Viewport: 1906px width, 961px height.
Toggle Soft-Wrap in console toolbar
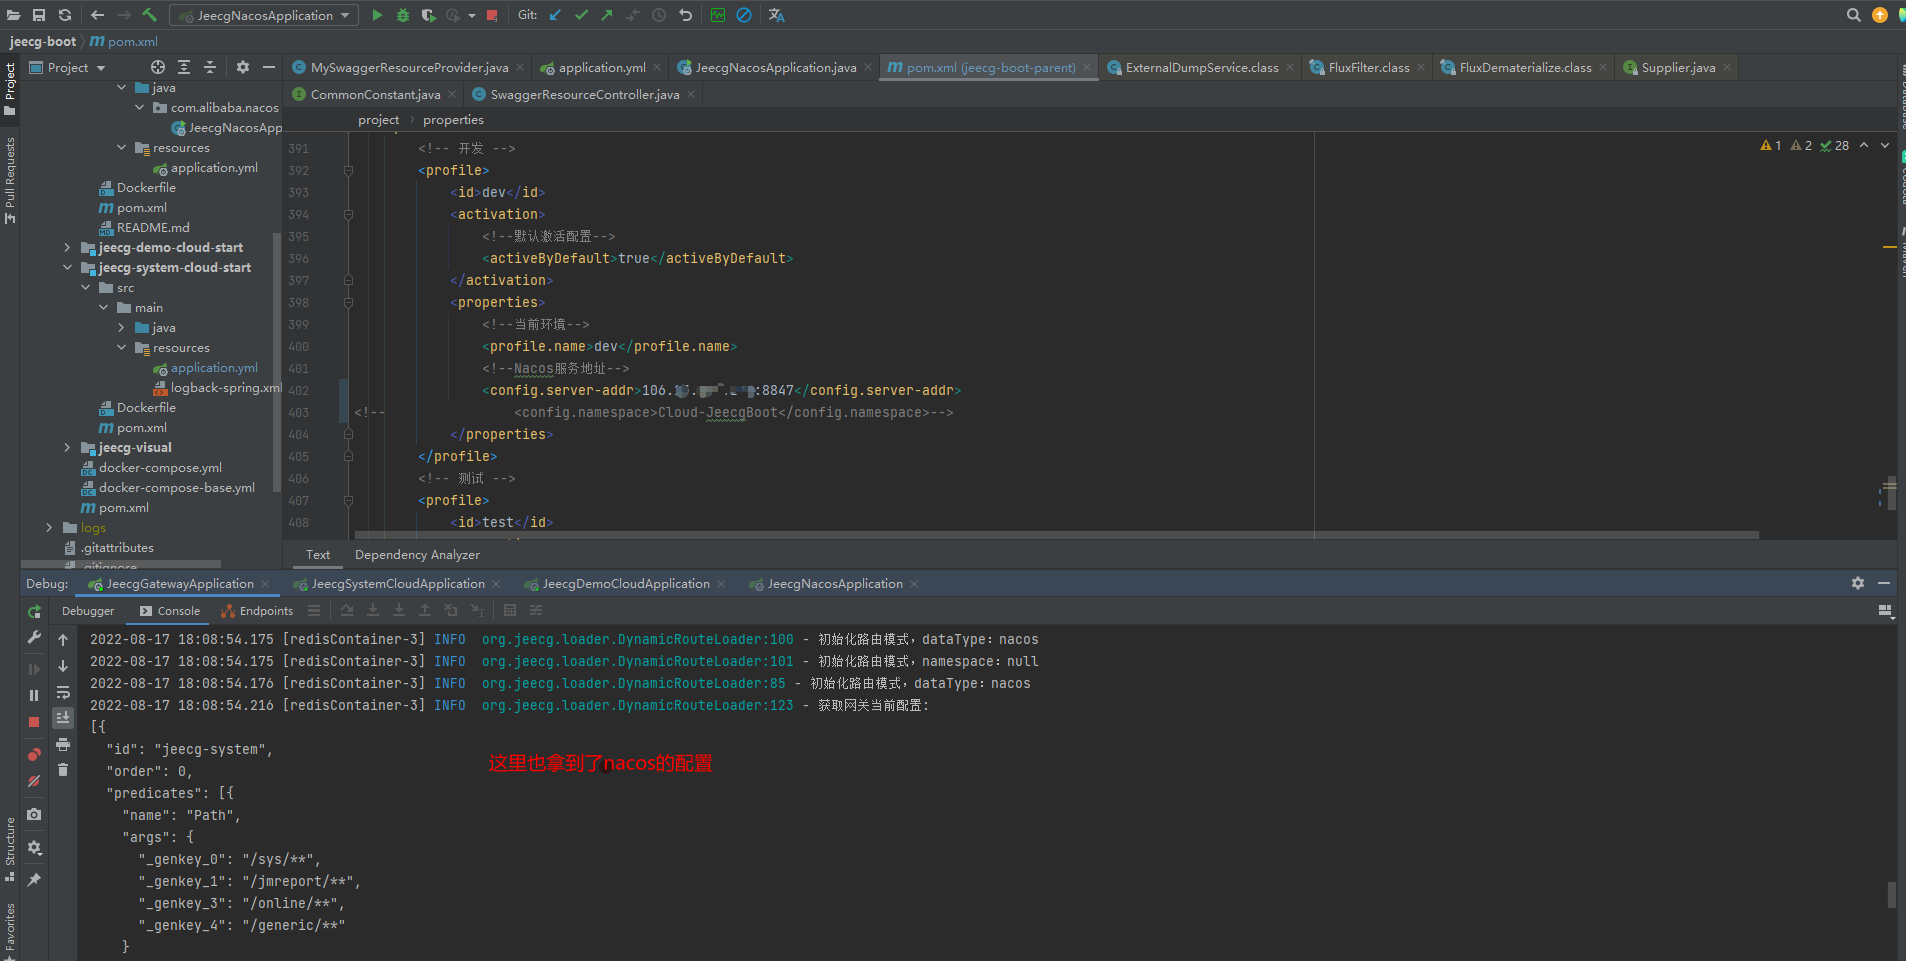click(x=63, y=692)
